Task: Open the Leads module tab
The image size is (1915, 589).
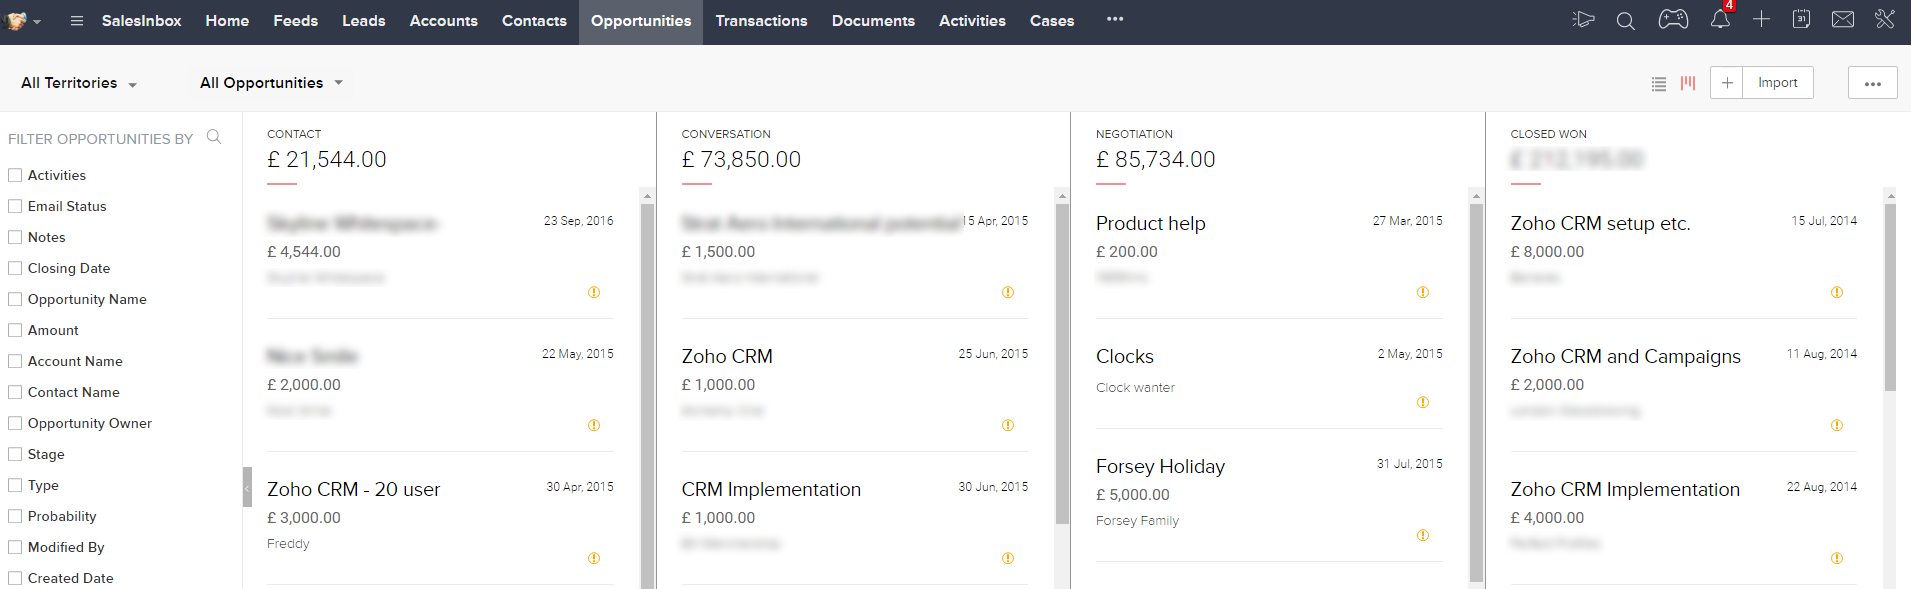Action: click(364, 21)
